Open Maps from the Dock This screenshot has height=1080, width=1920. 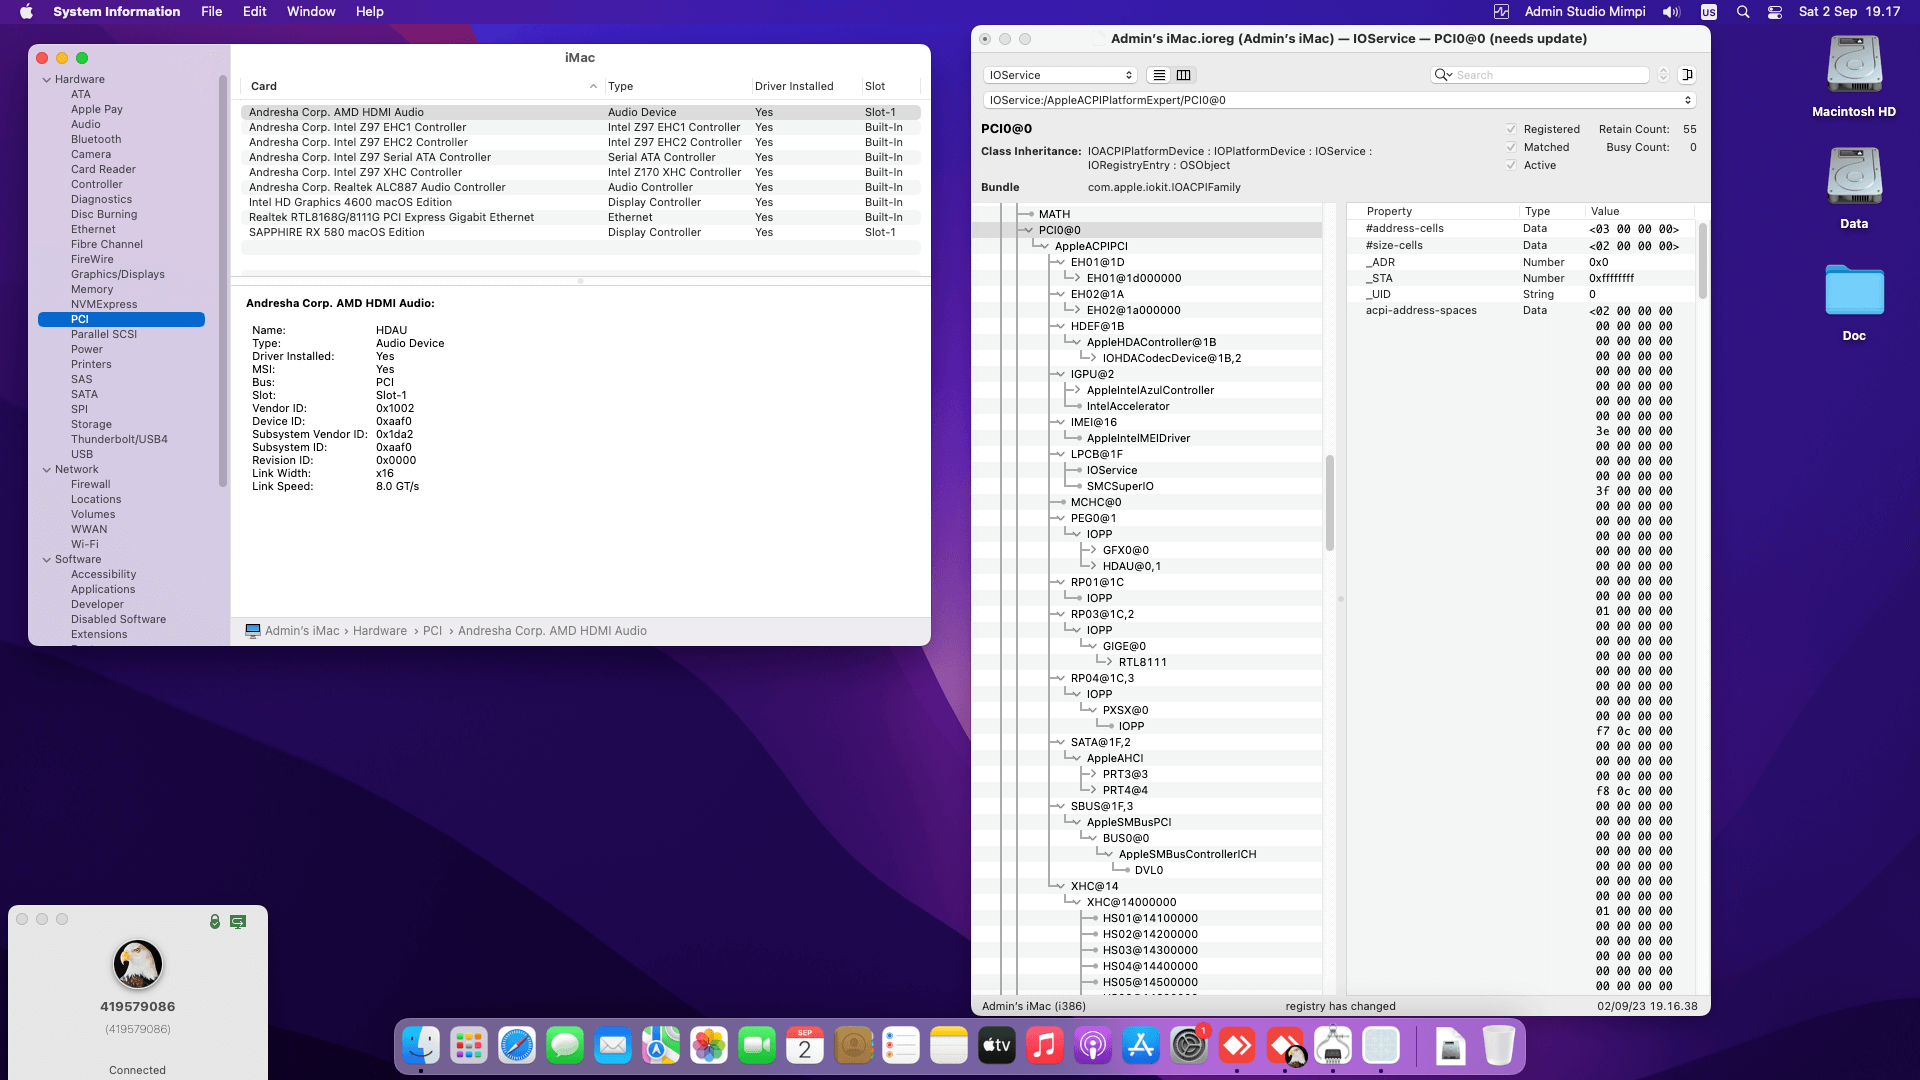point(661,1046)
